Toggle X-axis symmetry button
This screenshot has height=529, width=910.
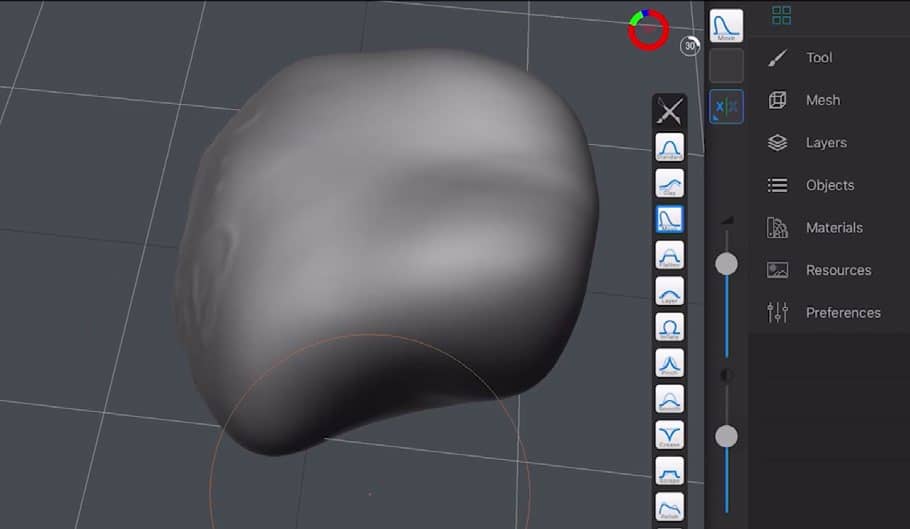pos(726,106)
